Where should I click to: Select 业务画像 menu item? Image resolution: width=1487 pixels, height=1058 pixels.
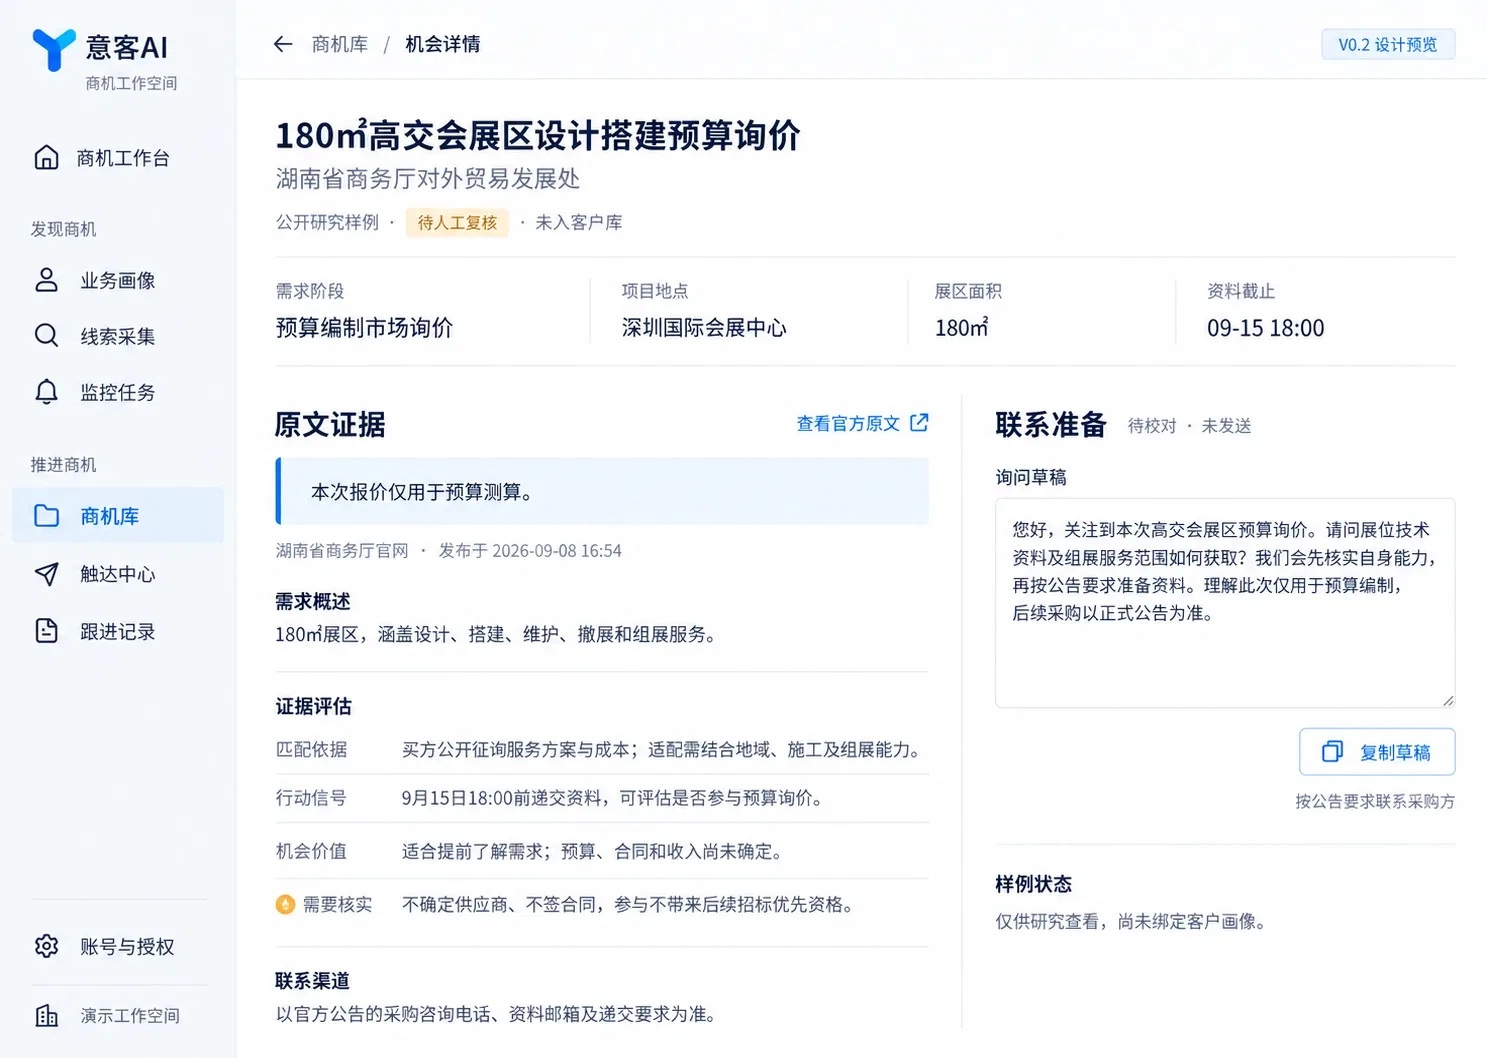[x=118, y=280]
